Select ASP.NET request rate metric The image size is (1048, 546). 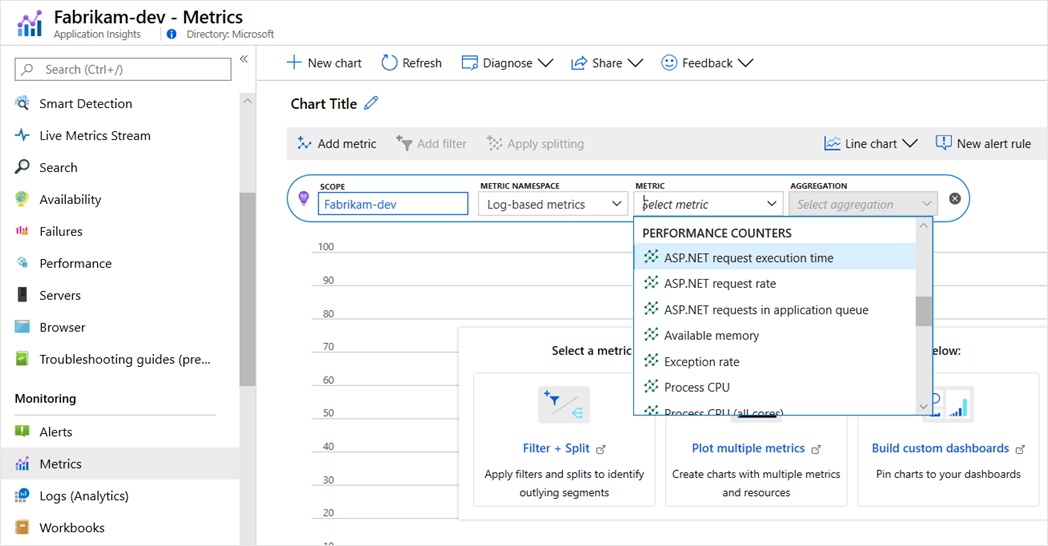[720, 284]
